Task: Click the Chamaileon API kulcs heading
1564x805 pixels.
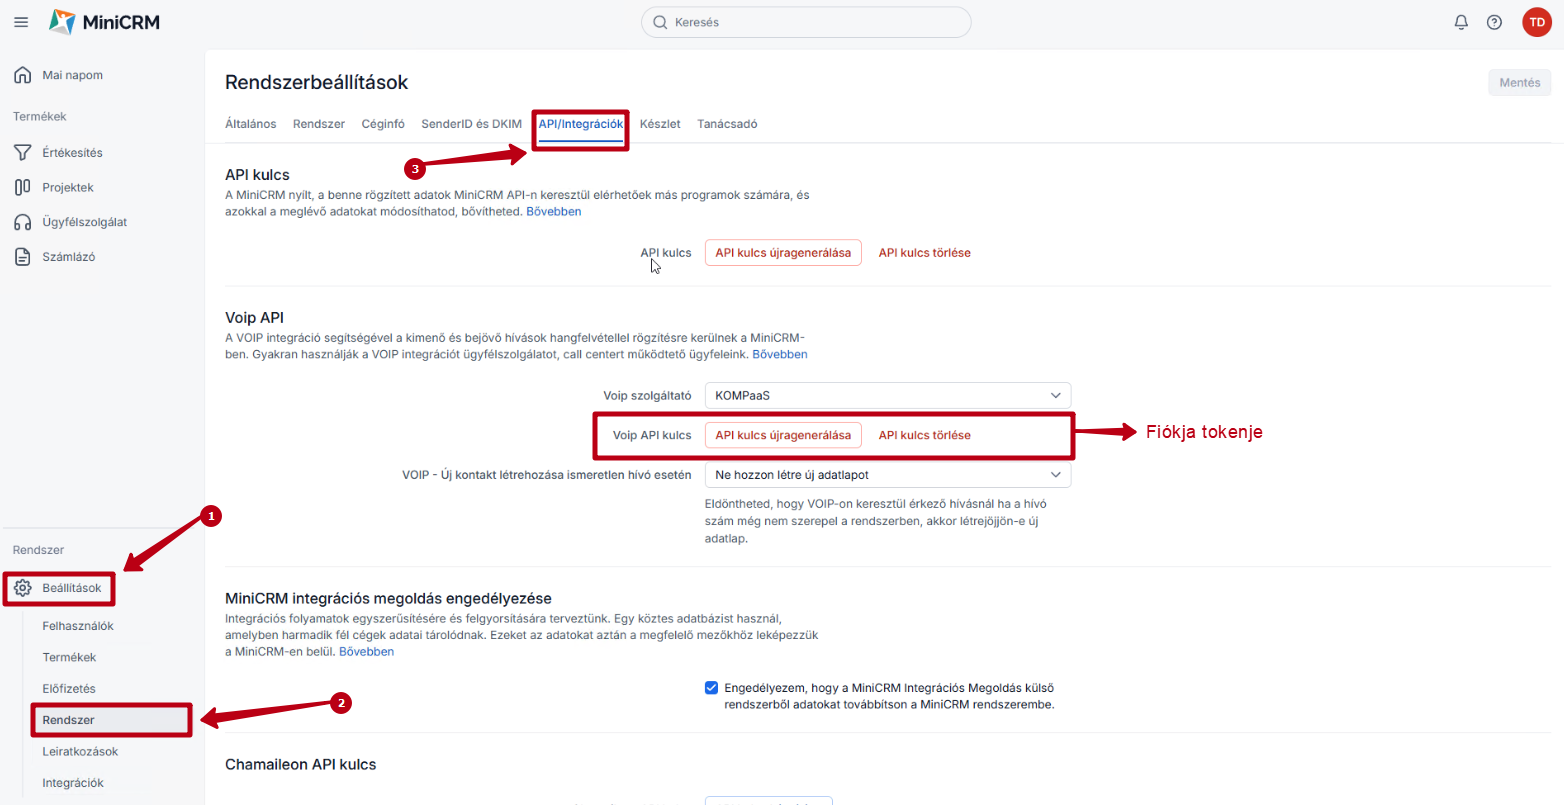Action: (301, 764)
